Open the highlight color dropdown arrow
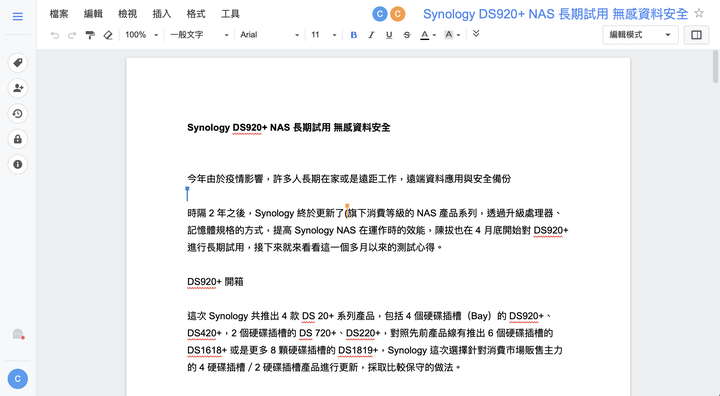The width and height of the screenshot is (720, 396). [x=458, y=35]
